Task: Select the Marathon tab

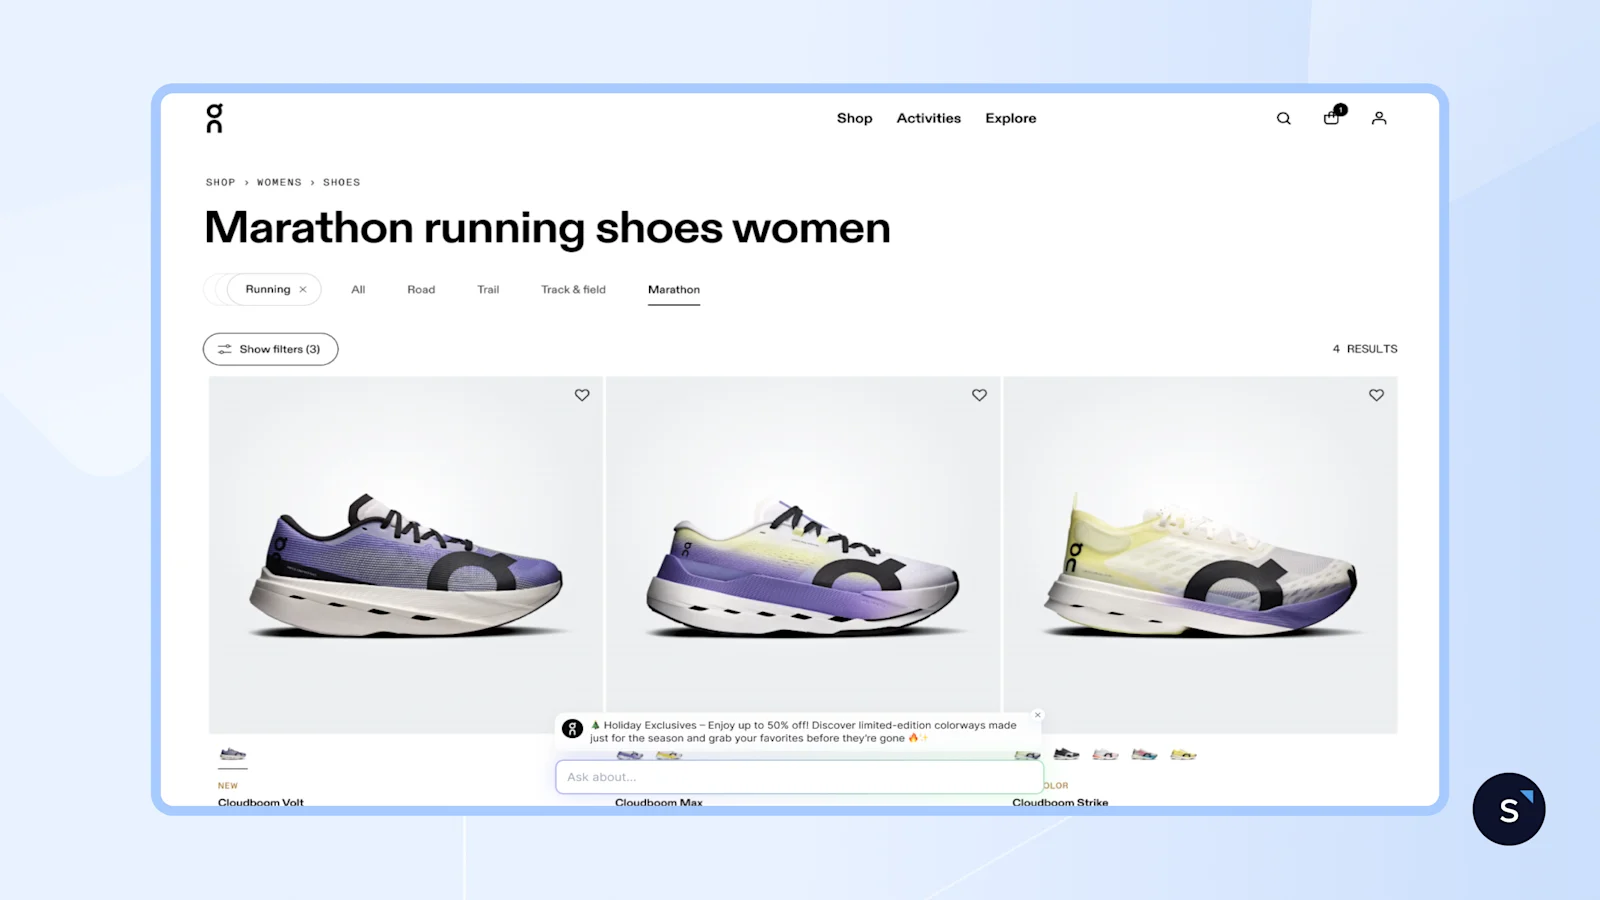Action: [674, 290]
